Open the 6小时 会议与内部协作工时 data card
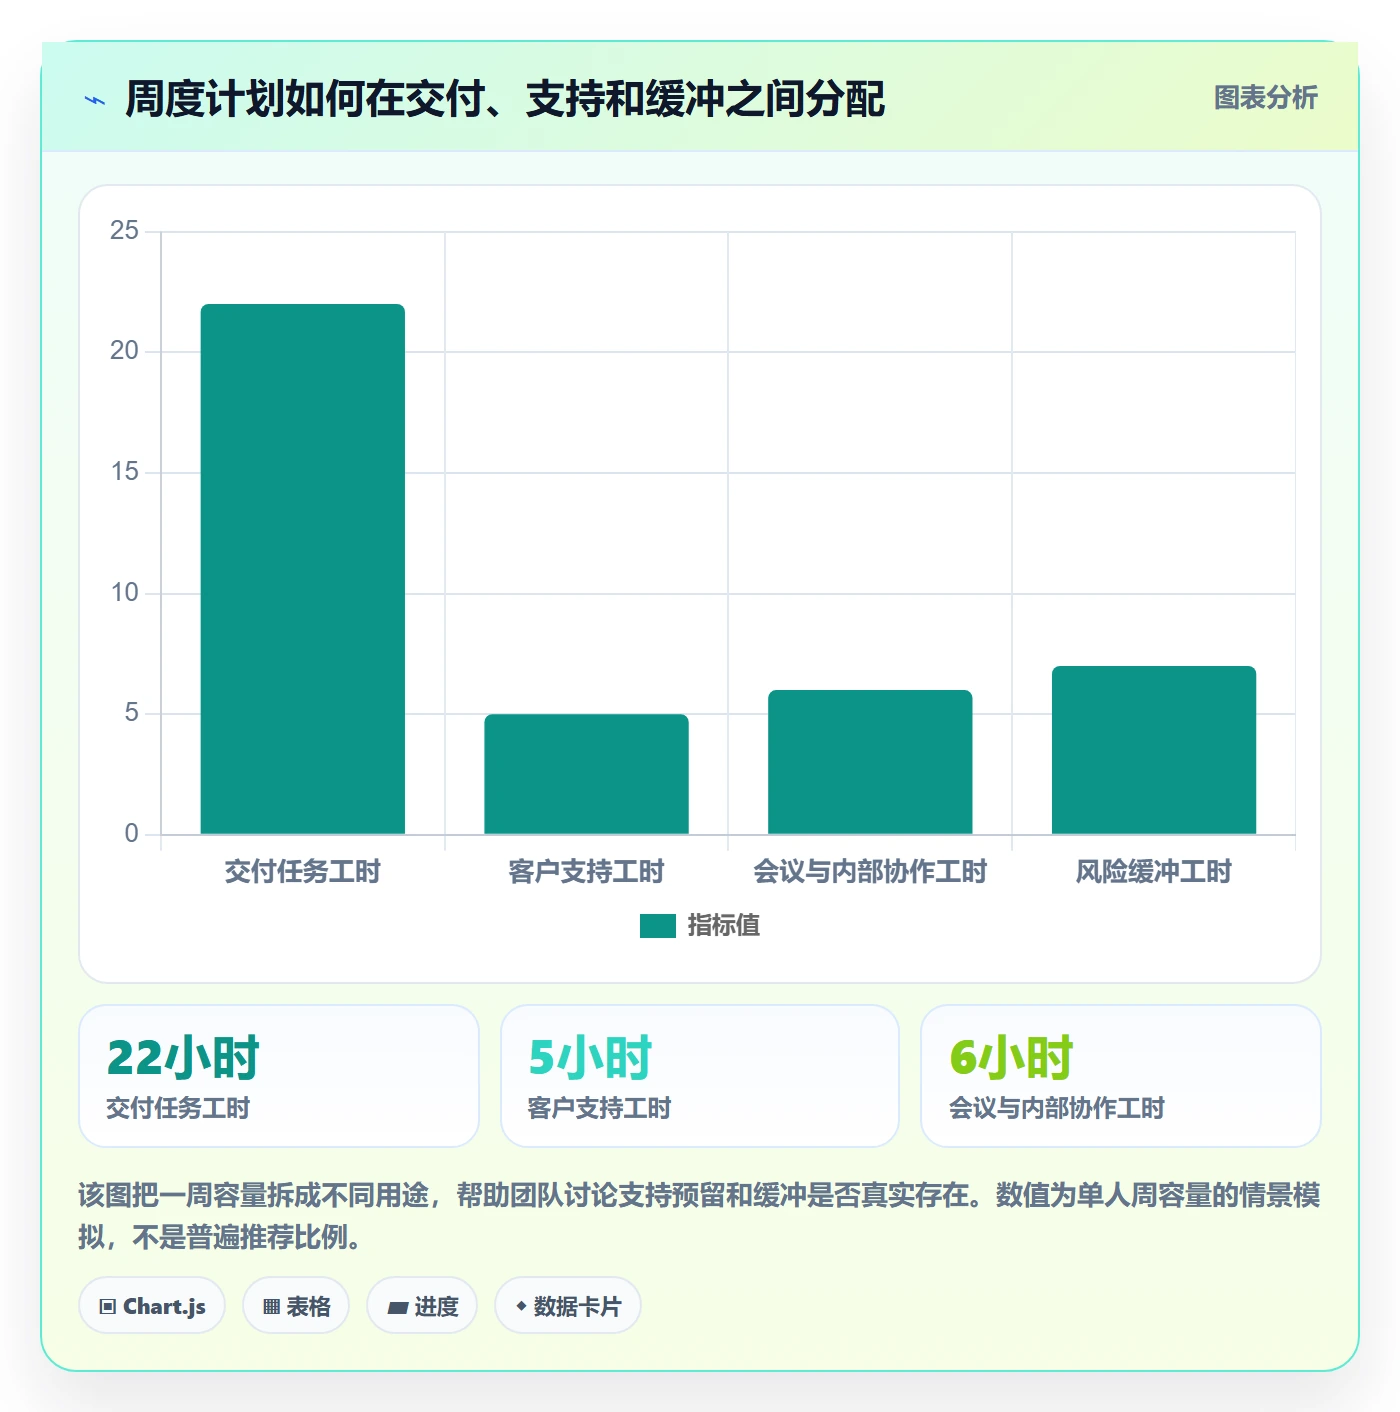Viewport: 1400px width, 1412px height. point(1121,1076)
